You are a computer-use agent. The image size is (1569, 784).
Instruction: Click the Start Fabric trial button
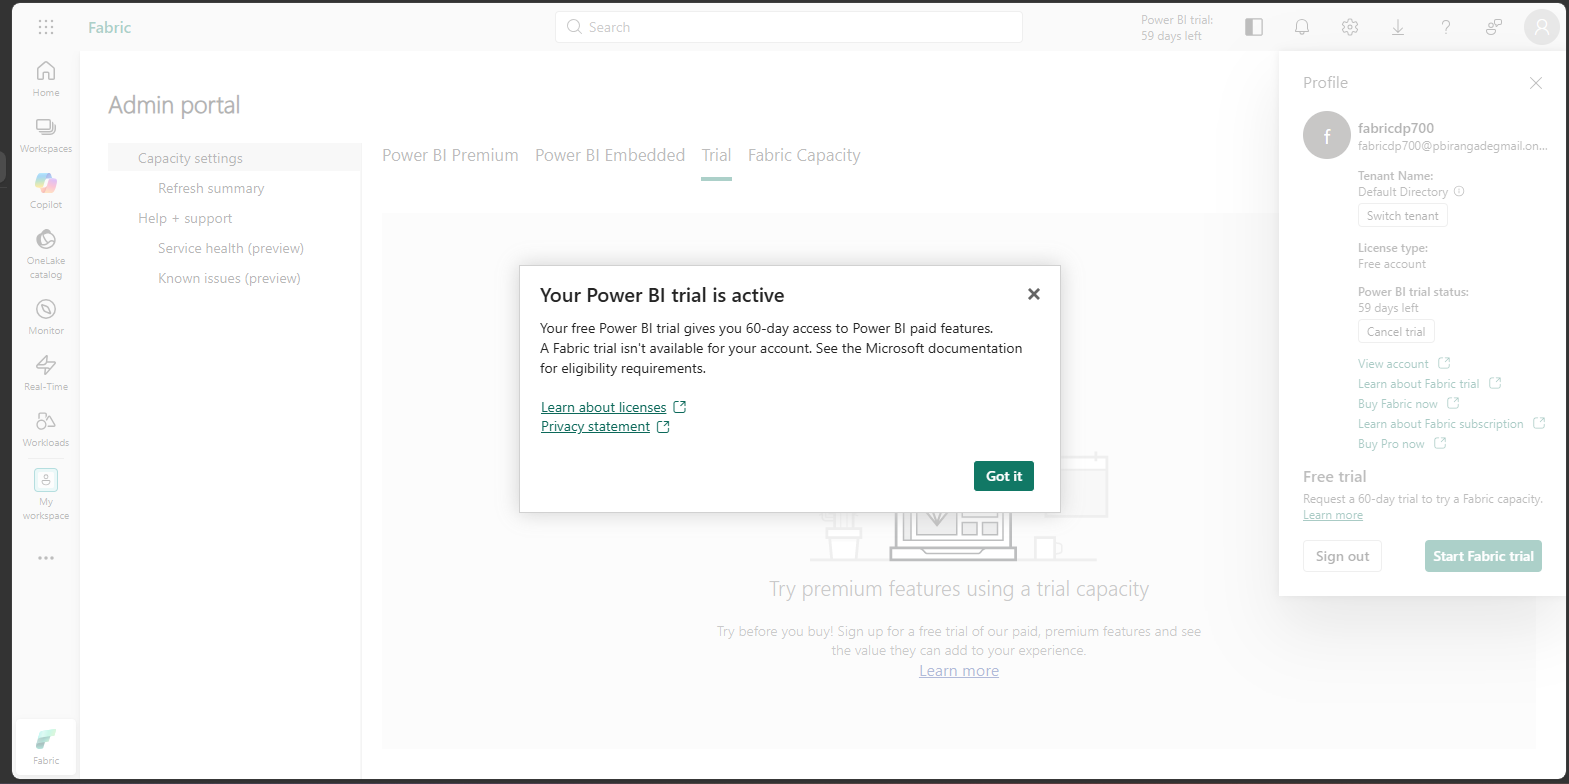(1483, 556)
